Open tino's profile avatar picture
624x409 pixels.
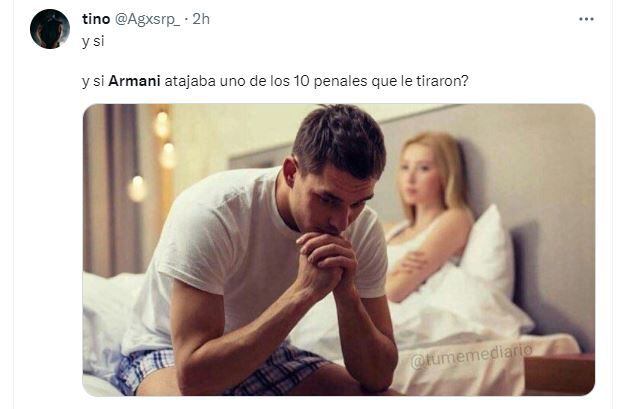coord(50,29)
